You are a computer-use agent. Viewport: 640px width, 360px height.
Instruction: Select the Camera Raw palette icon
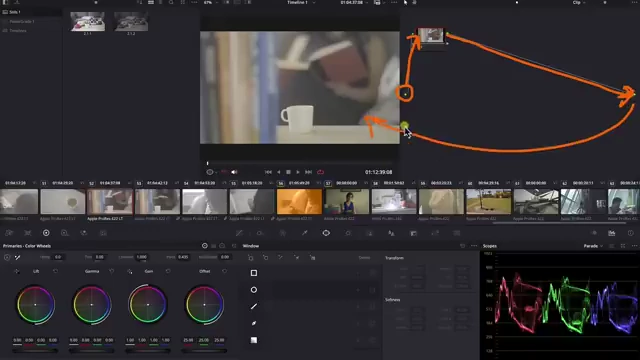(9, 233)
